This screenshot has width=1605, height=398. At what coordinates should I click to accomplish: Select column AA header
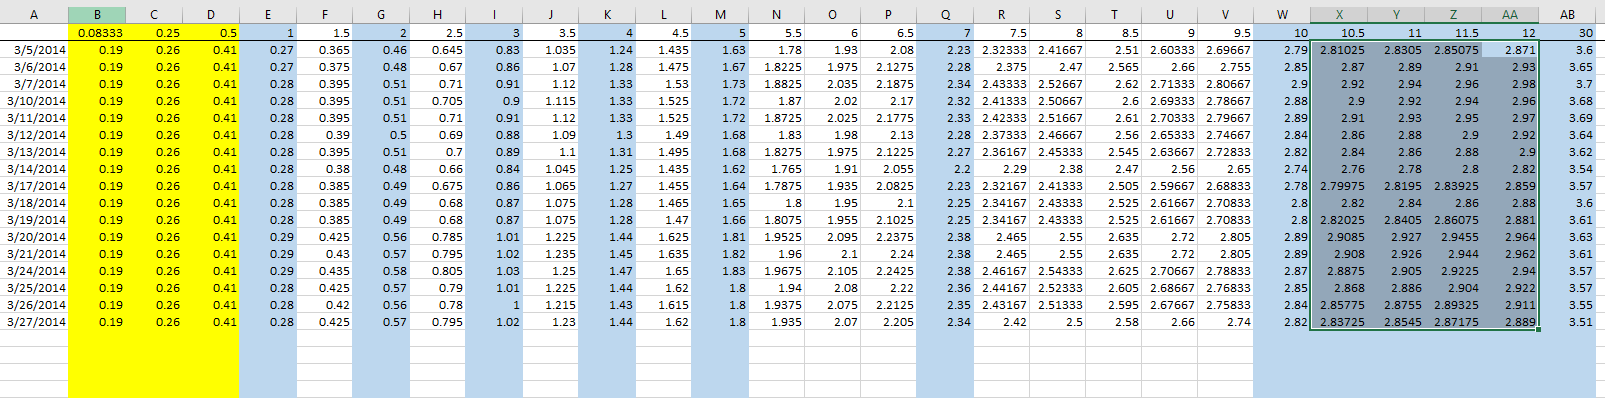coord(1510,15)
